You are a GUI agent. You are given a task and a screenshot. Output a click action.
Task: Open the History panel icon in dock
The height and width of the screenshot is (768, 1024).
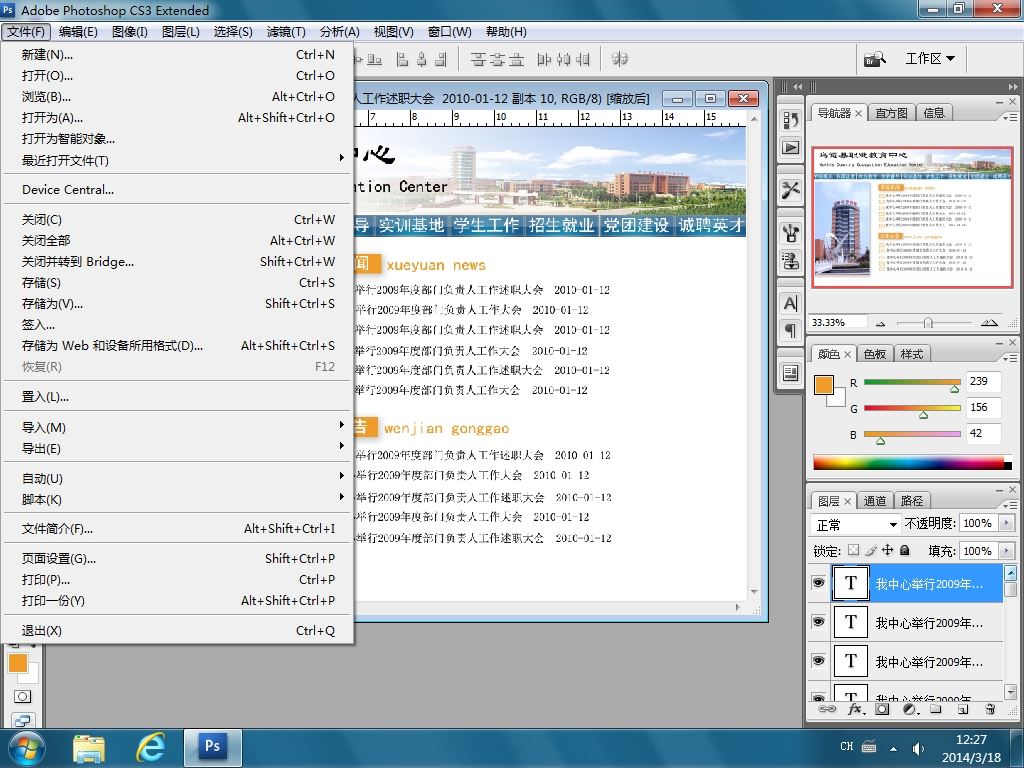(x=790, y=120)
